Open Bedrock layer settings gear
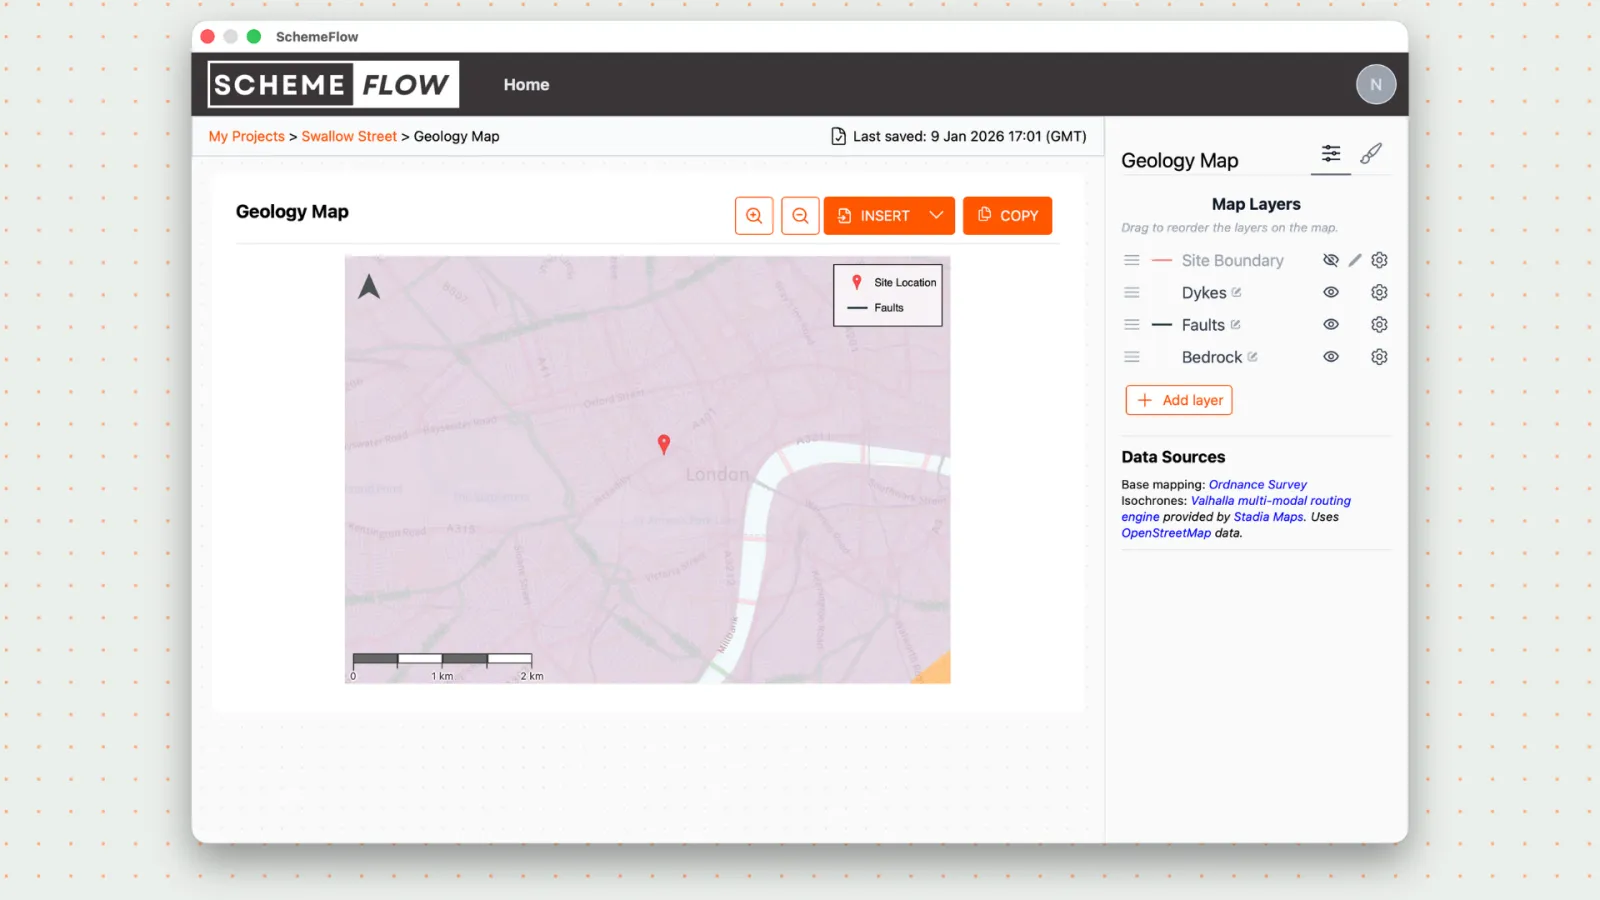This screenshot has height=900, width=1600. pyautogui.click(x=1379, y=356)
